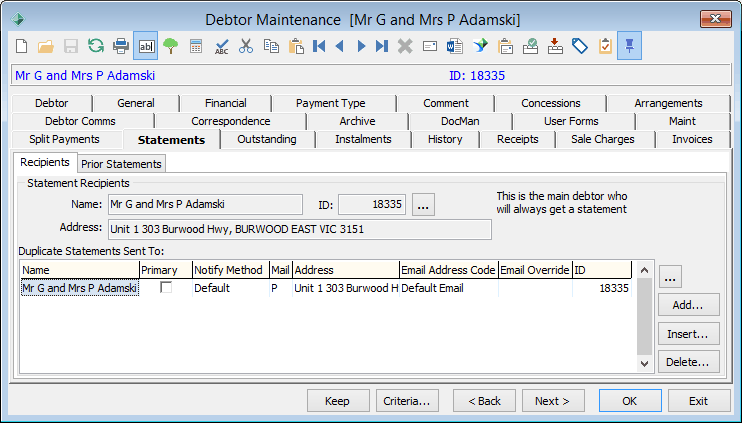Go to previous record arrow icon

[x=339, y=46]
